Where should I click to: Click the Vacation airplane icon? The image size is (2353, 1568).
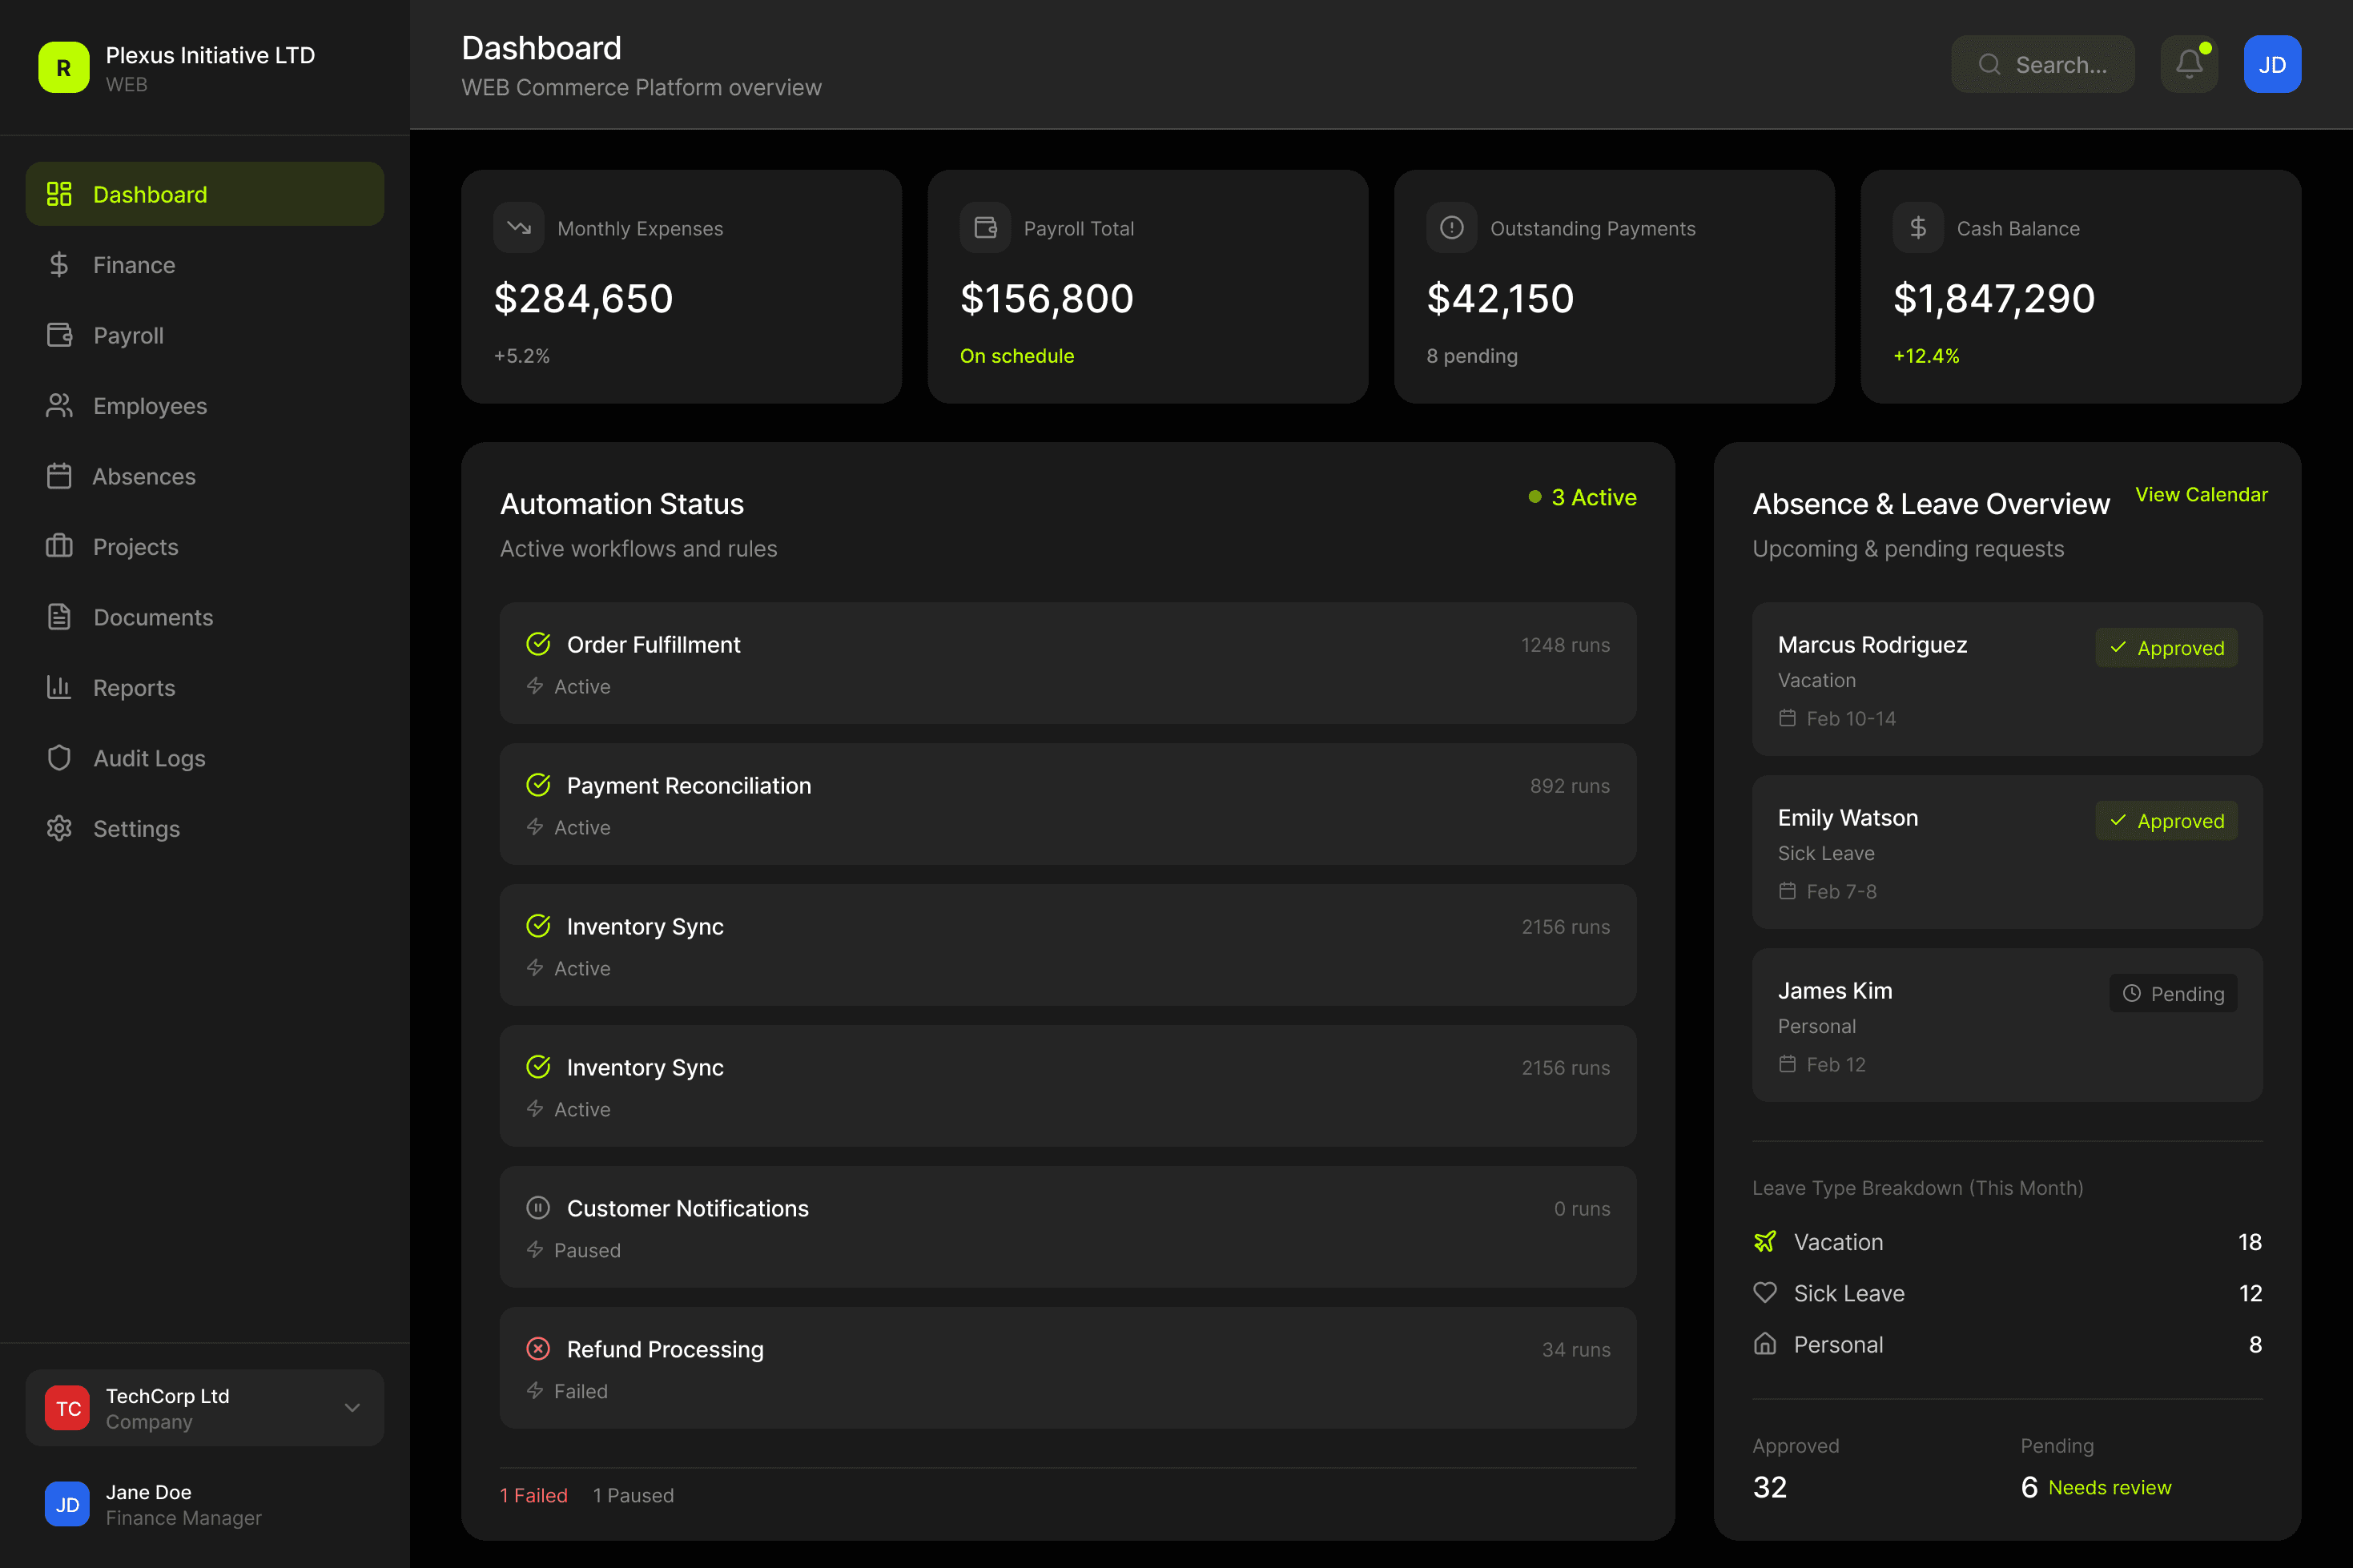tap(1765, 1242)
